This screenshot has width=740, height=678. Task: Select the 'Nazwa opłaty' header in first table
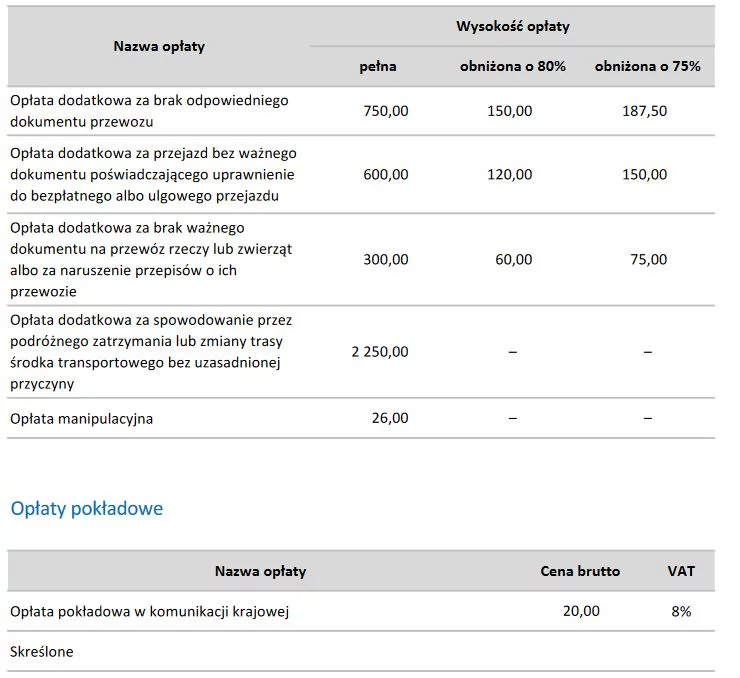pyautogui.click(x=159, y=46)
